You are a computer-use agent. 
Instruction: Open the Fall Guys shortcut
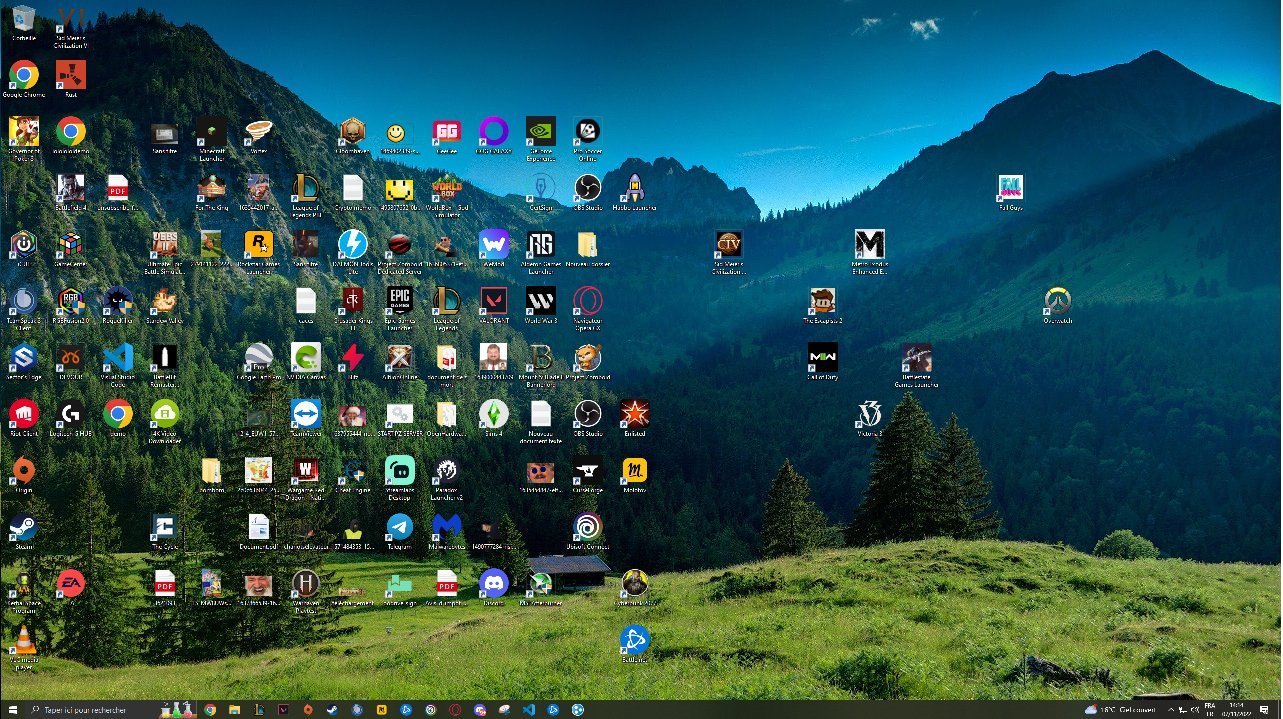1010,188
